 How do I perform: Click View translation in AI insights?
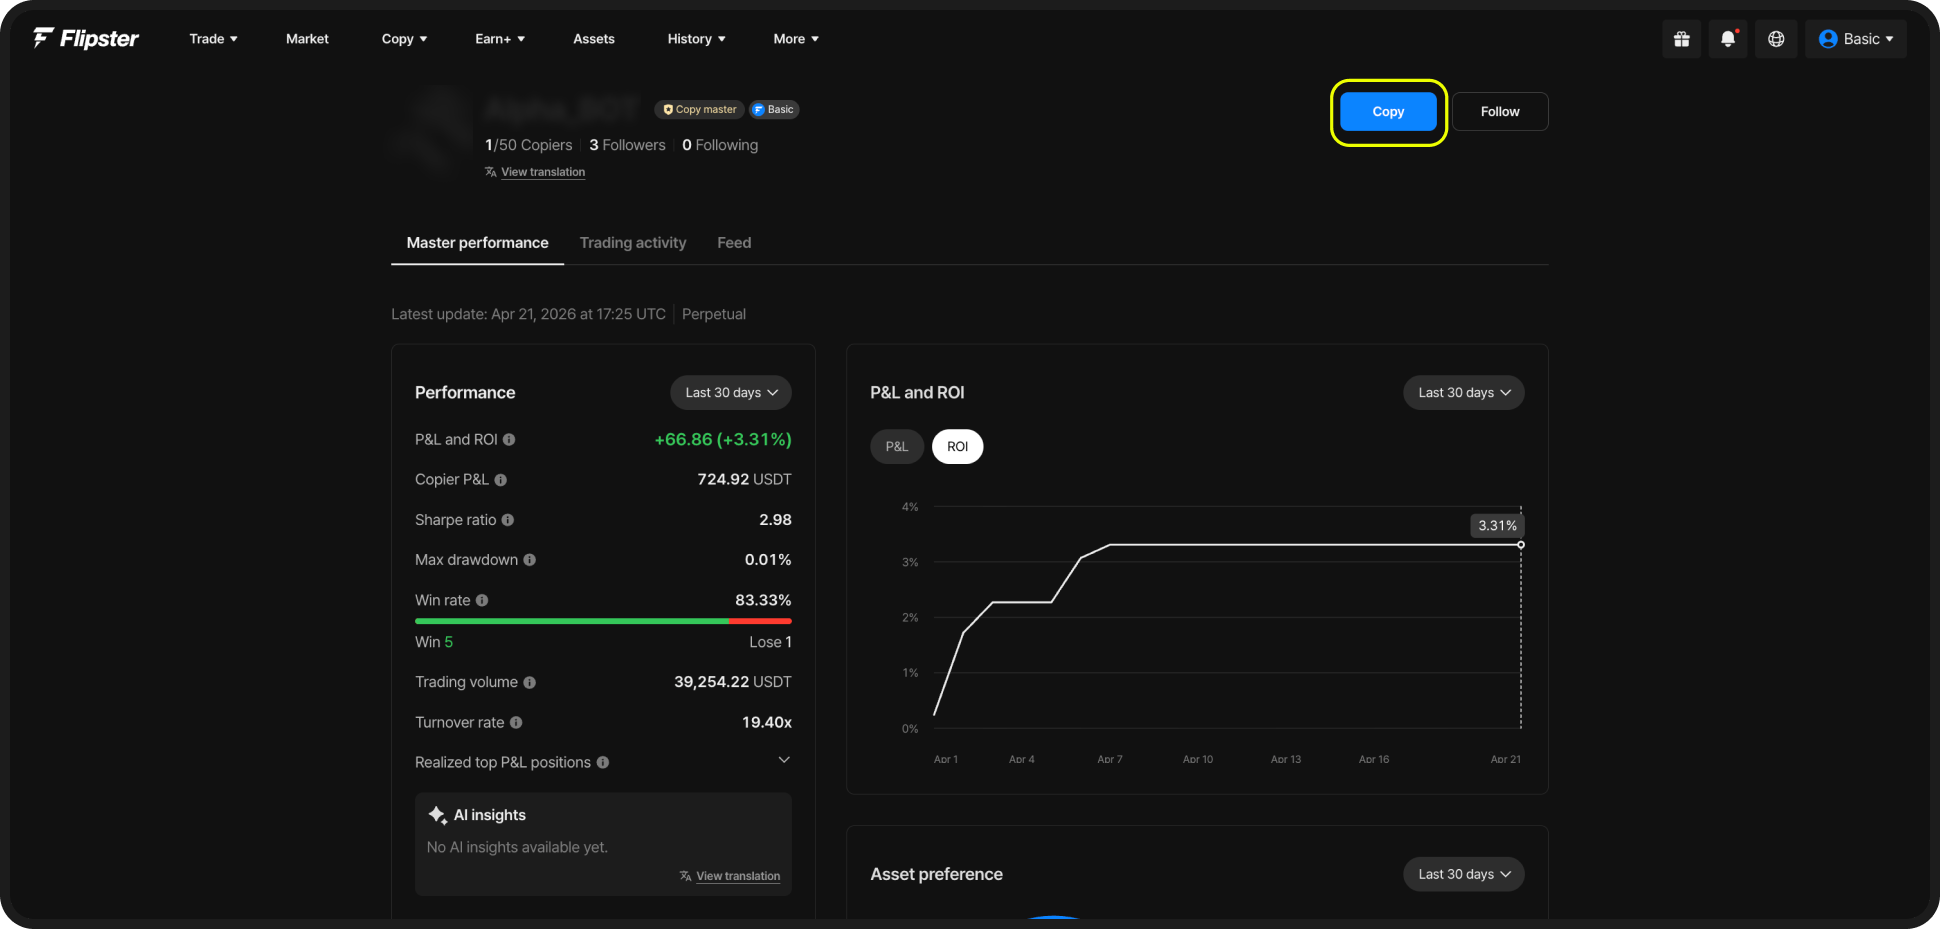738,876
